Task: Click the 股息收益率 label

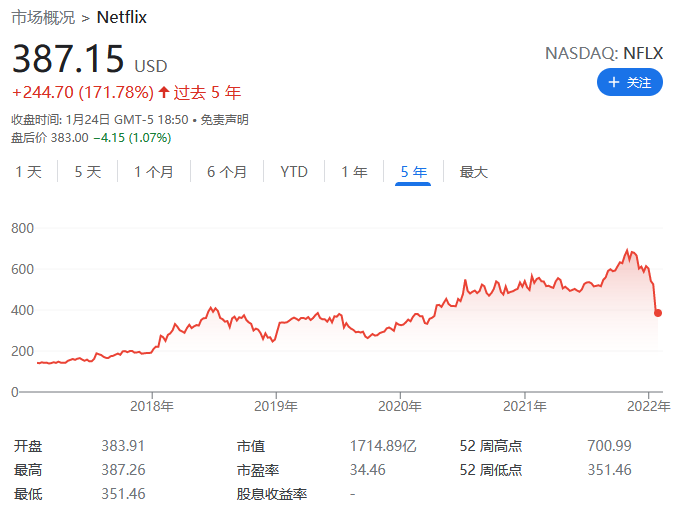Action: click(x=272, y=494)
